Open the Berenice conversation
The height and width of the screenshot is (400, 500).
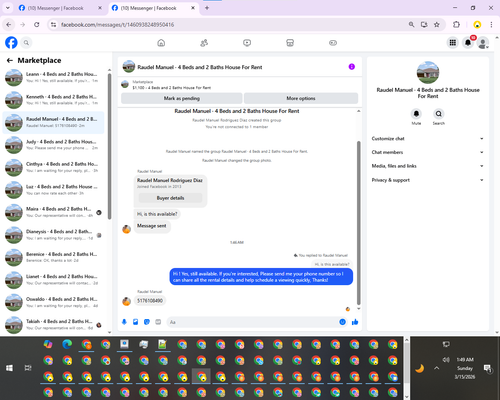click(x=53, y=257)
